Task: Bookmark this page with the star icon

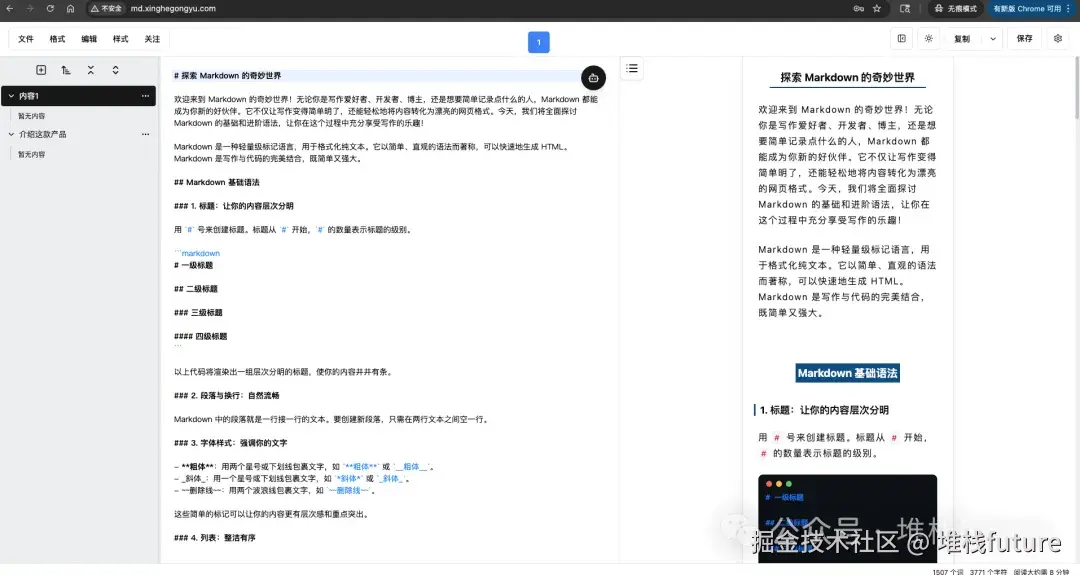Action: click(877, 8)
